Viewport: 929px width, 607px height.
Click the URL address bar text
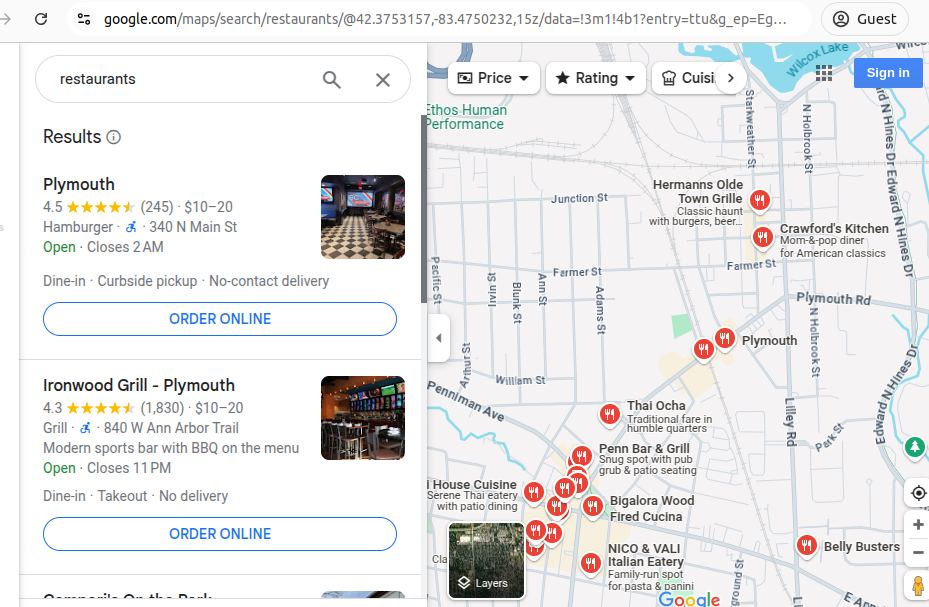pos(445,19)
